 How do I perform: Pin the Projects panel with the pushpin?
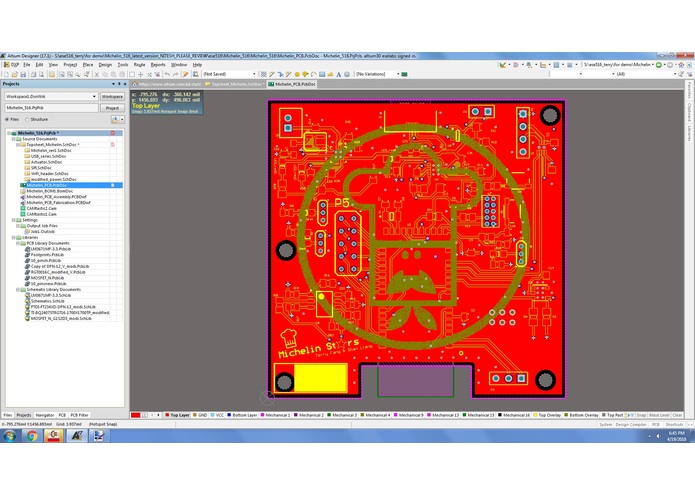tap(119, 84)
